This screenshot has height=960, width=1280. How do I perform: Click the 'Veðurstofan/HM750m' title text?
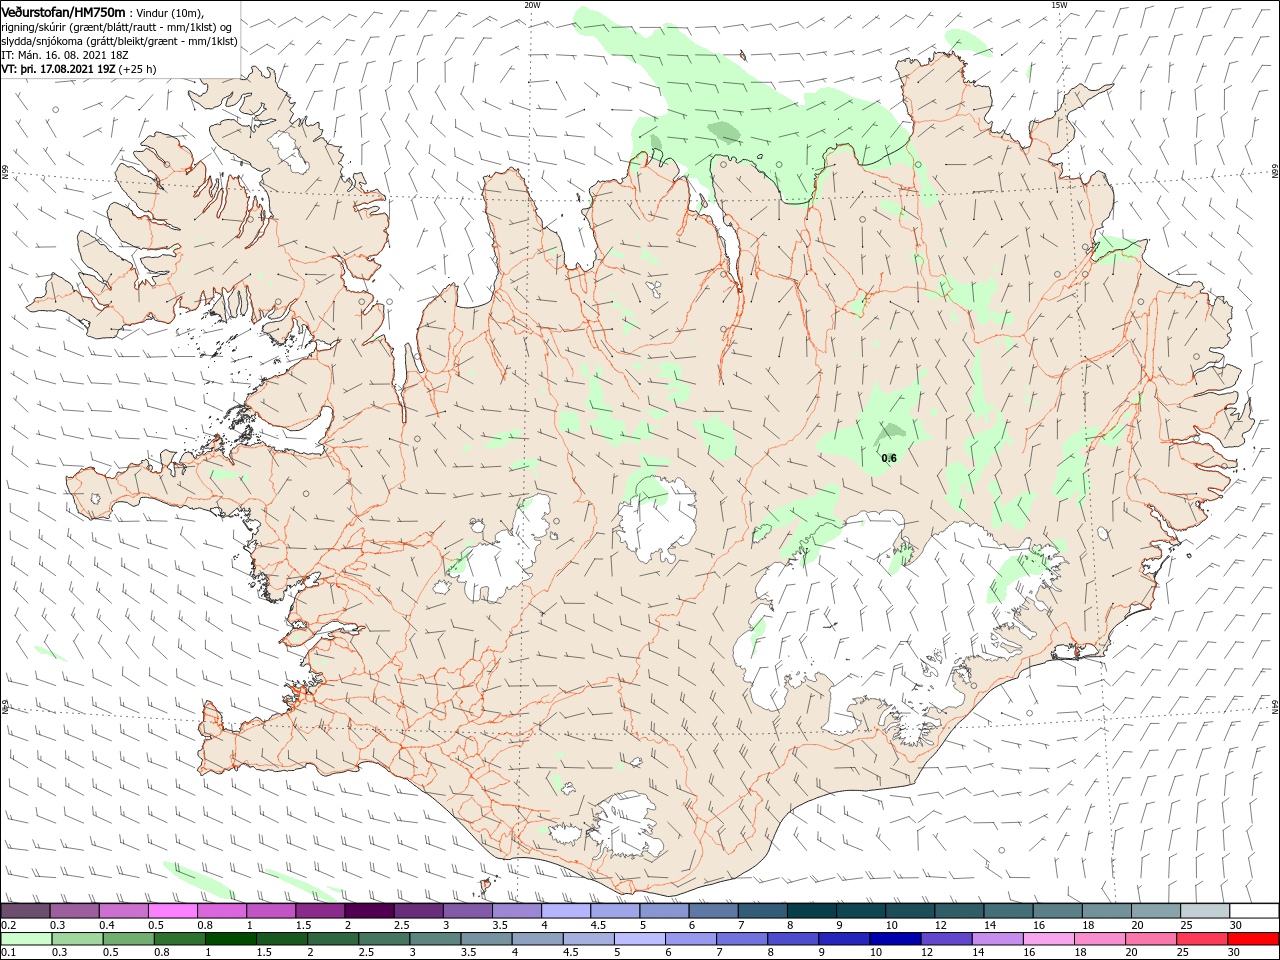coord(63,12)
